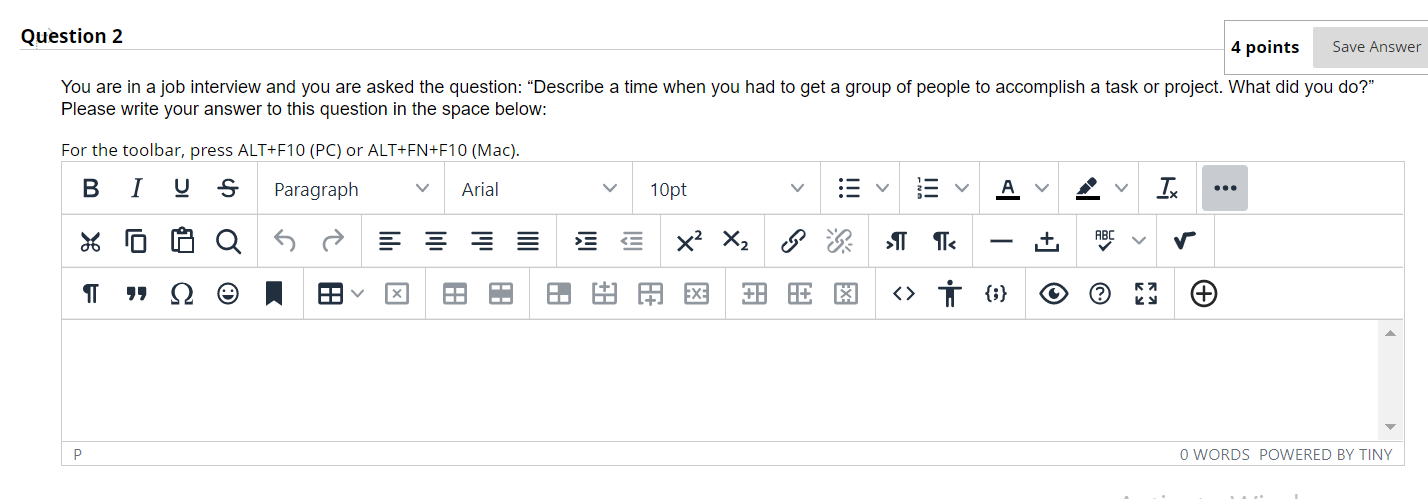Expand text color picker chevron
The height and width of the screenshot is (499, 1428).
(1041, 188)
